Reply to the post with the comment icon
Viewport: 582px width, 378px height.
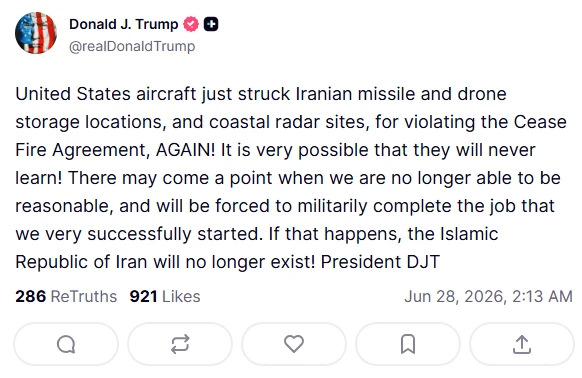point(66,344)
